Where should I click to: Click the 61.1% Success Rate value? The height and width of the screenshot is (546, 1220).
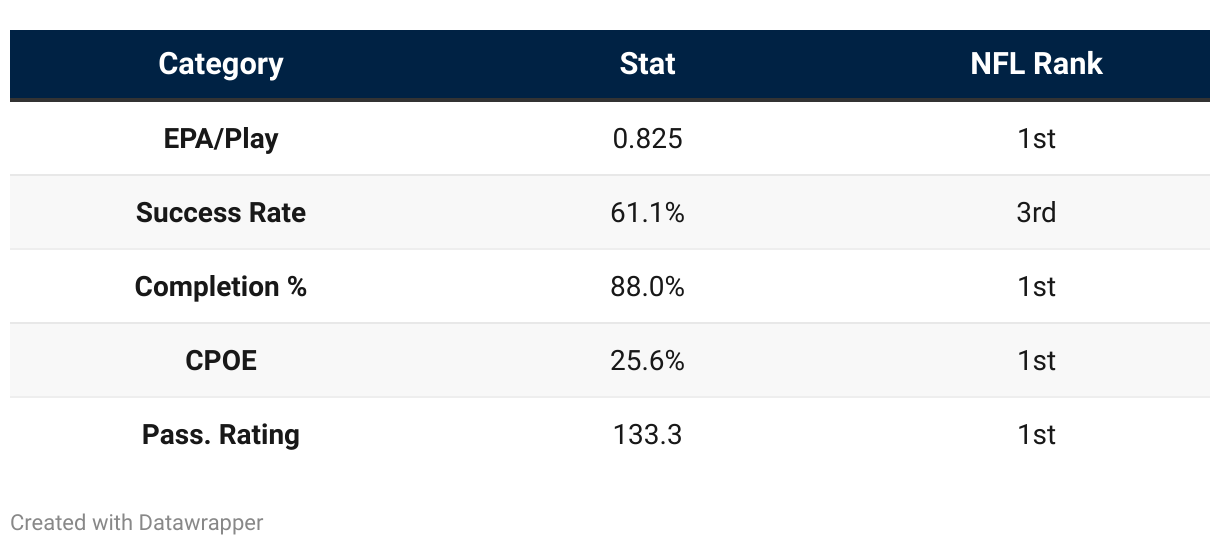point(648,212)
